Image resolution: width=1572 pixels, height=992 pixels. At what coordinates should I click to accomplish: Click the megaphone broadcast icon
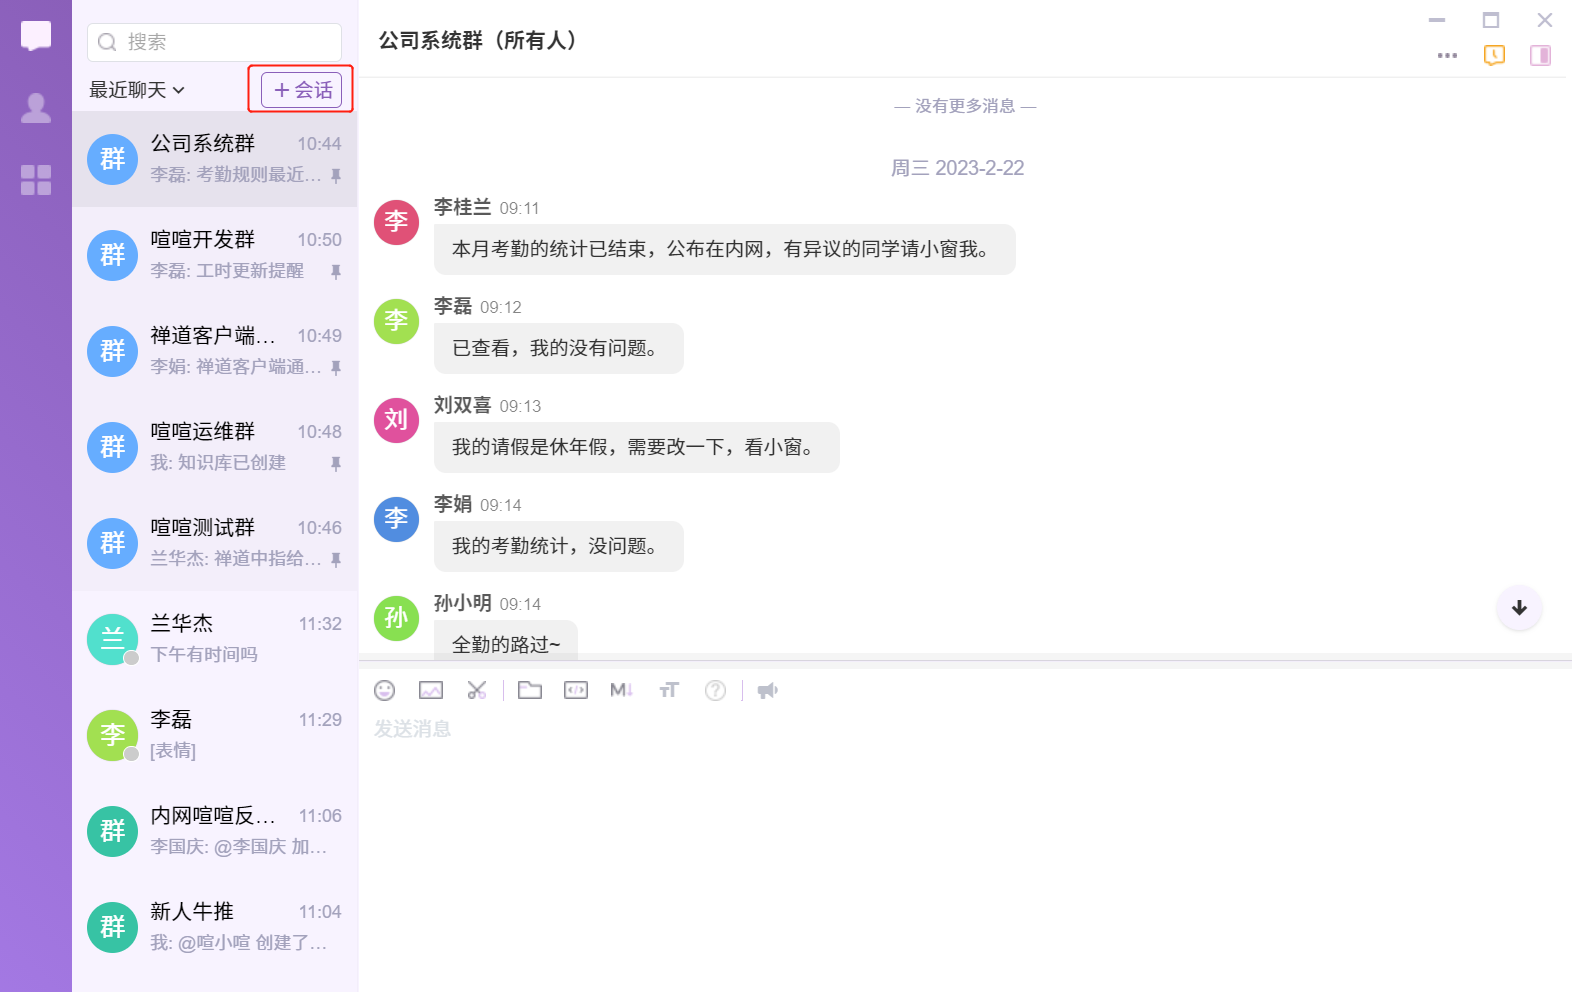767,690
